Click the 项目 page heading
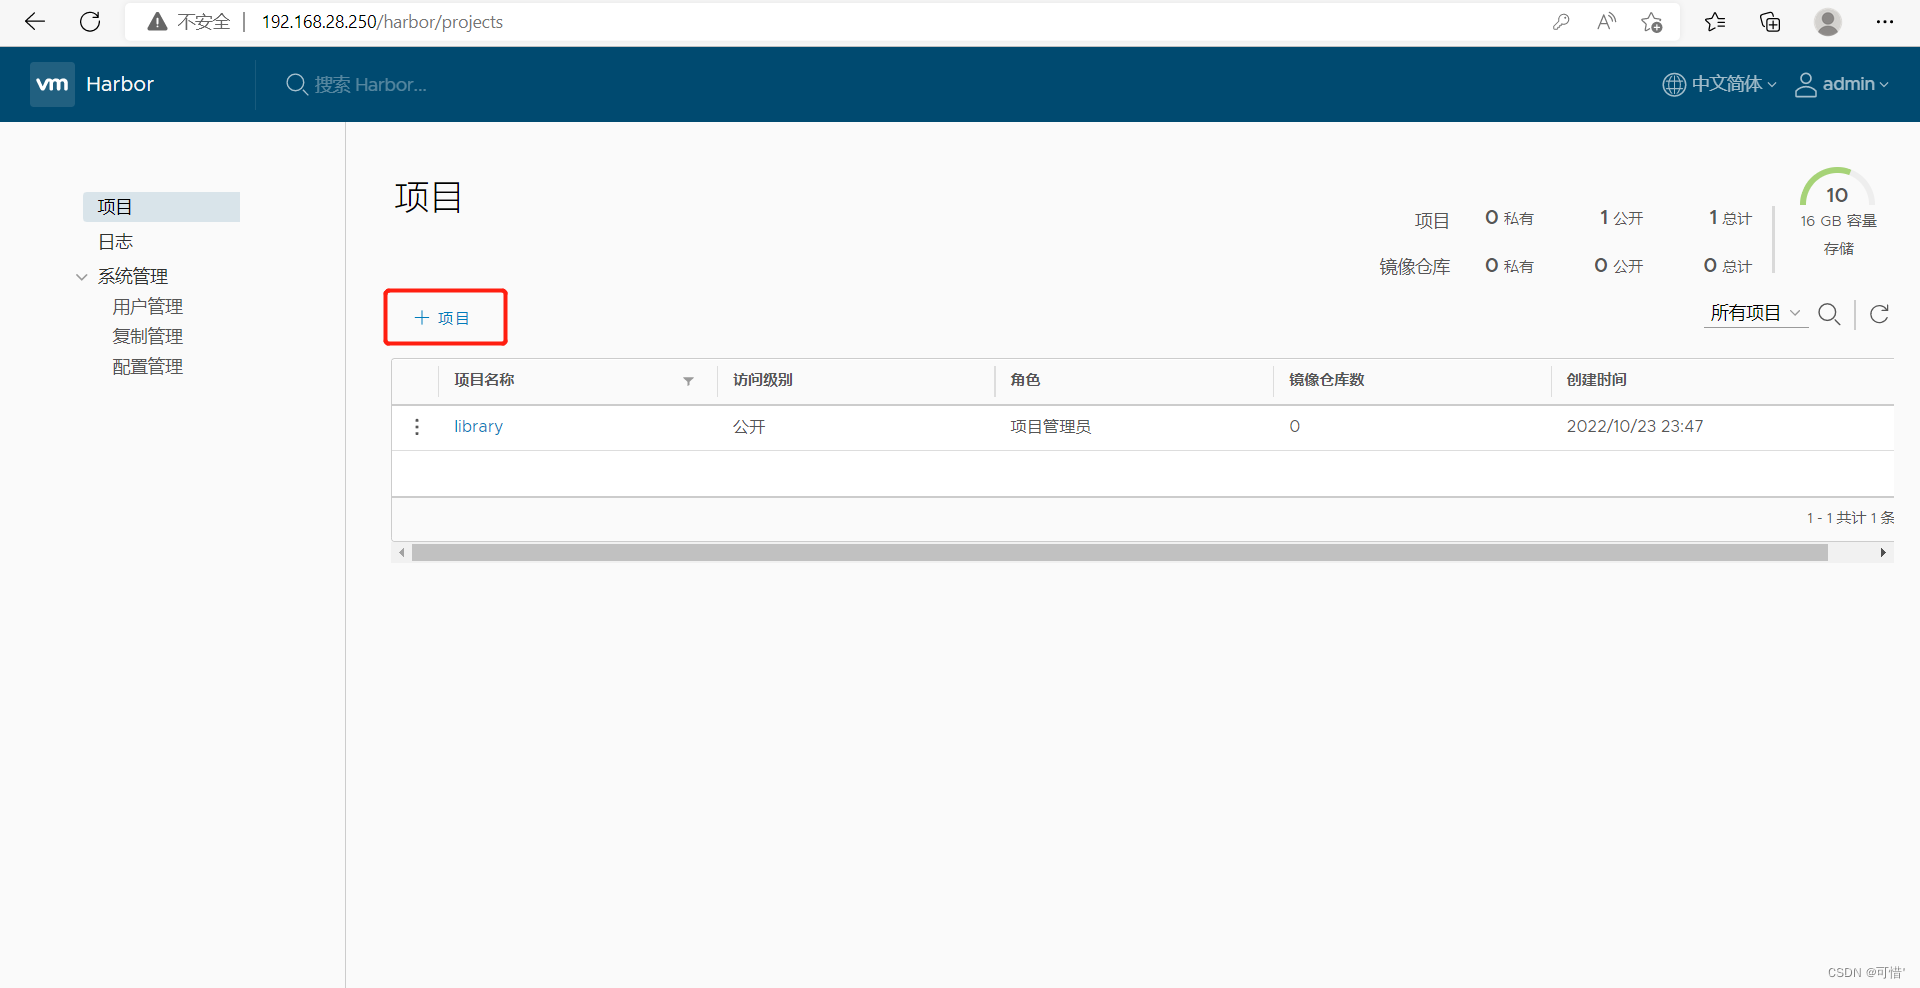This screenshot has width=1920, height=988. coord(428,197)
